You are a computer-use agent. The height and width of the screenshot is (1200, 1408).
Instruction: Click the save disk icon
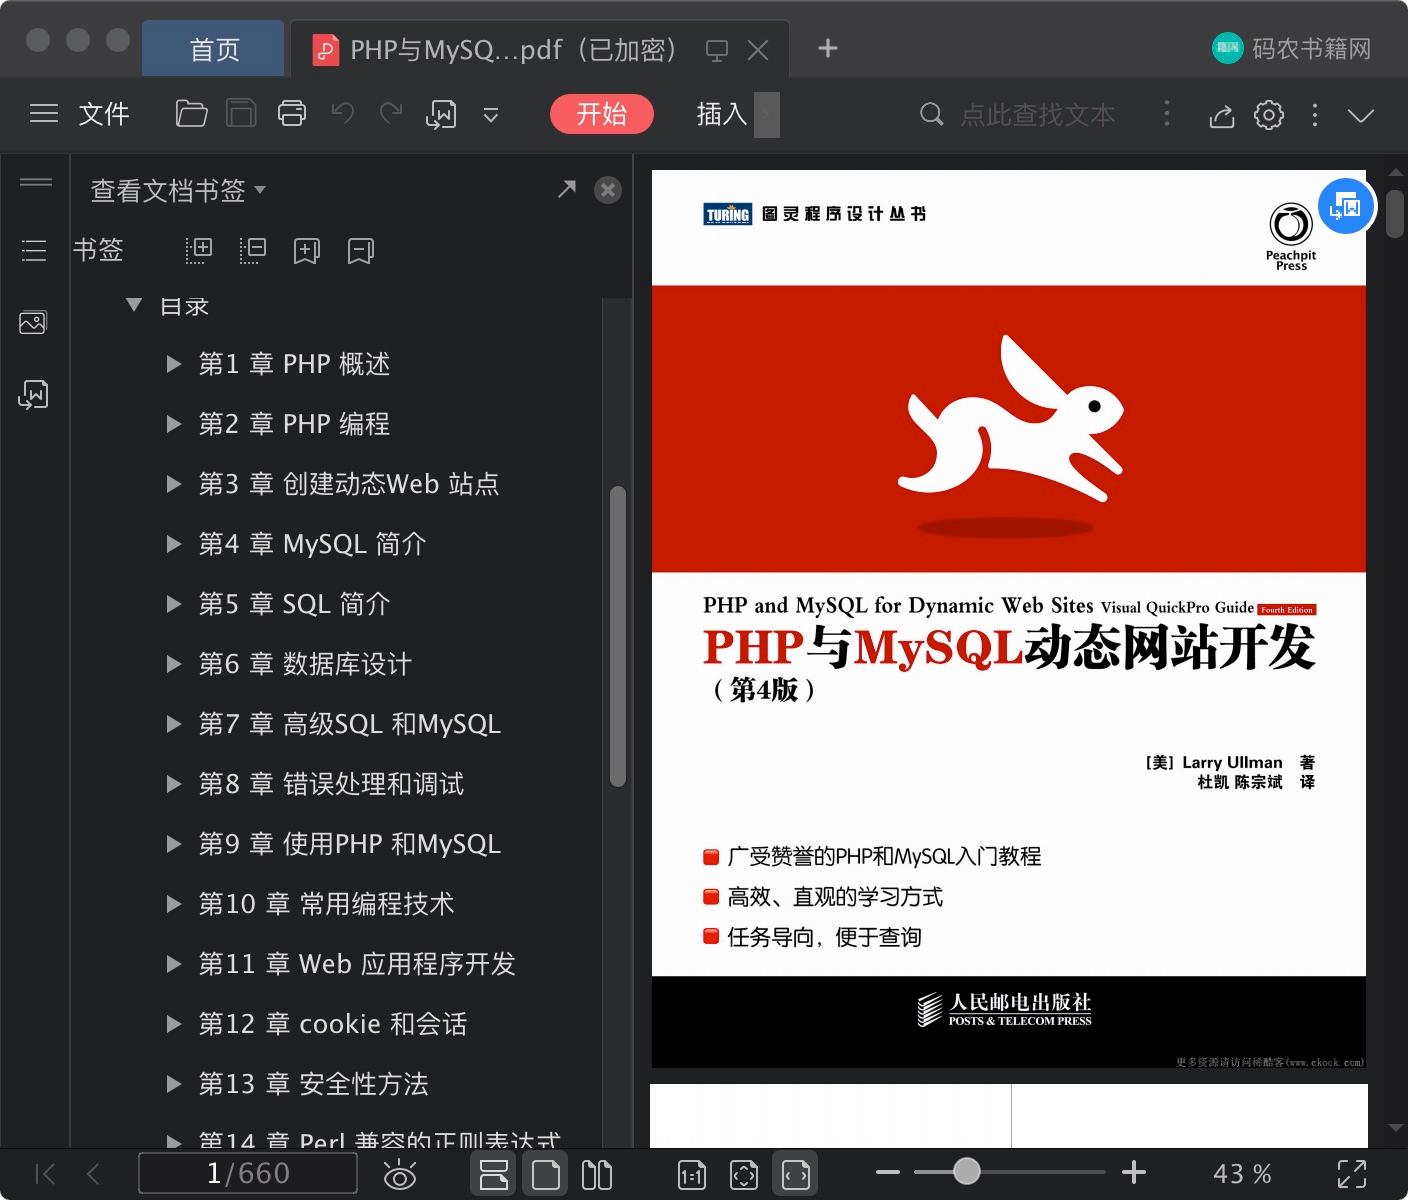(241, 114)
